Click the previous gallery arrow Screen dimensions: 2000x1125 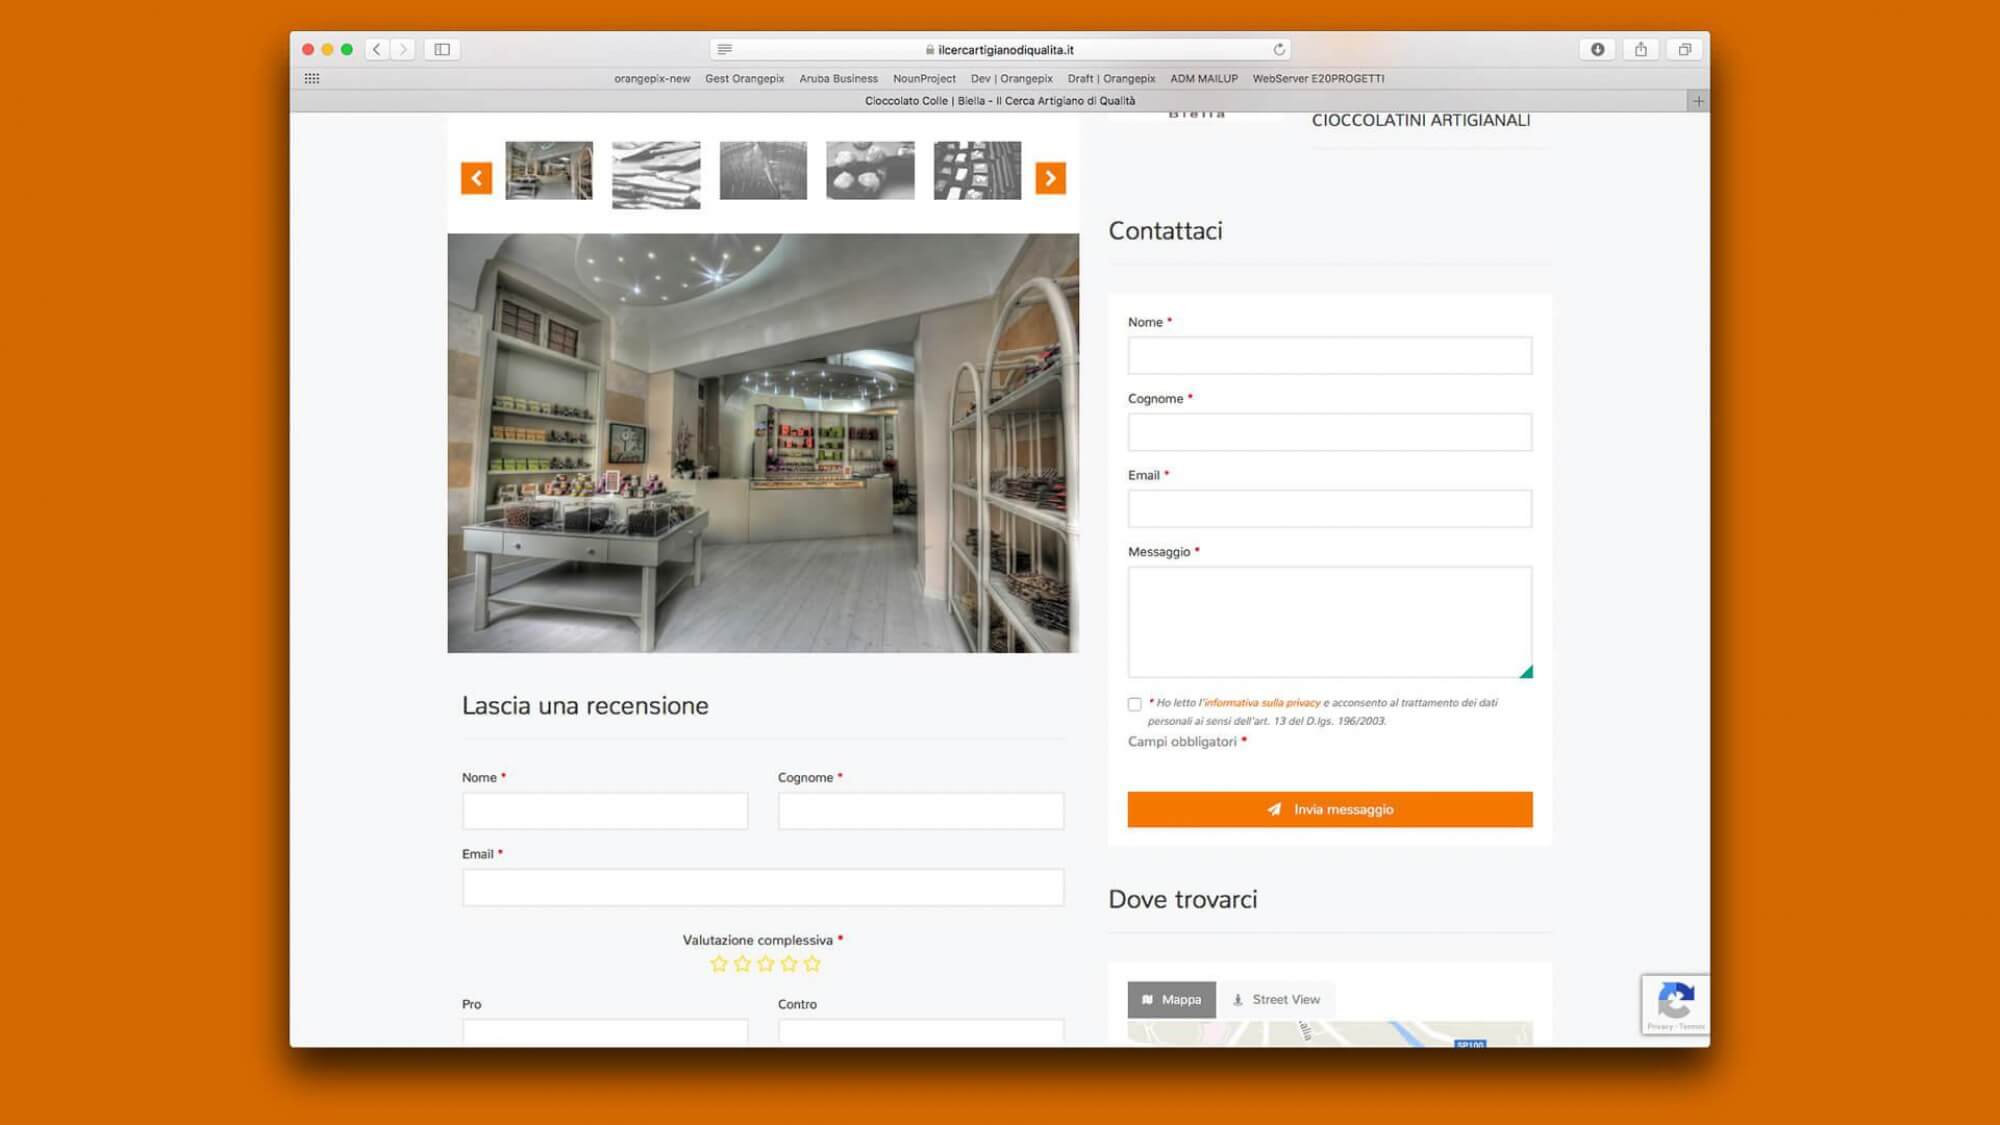(x=477, y=178)
